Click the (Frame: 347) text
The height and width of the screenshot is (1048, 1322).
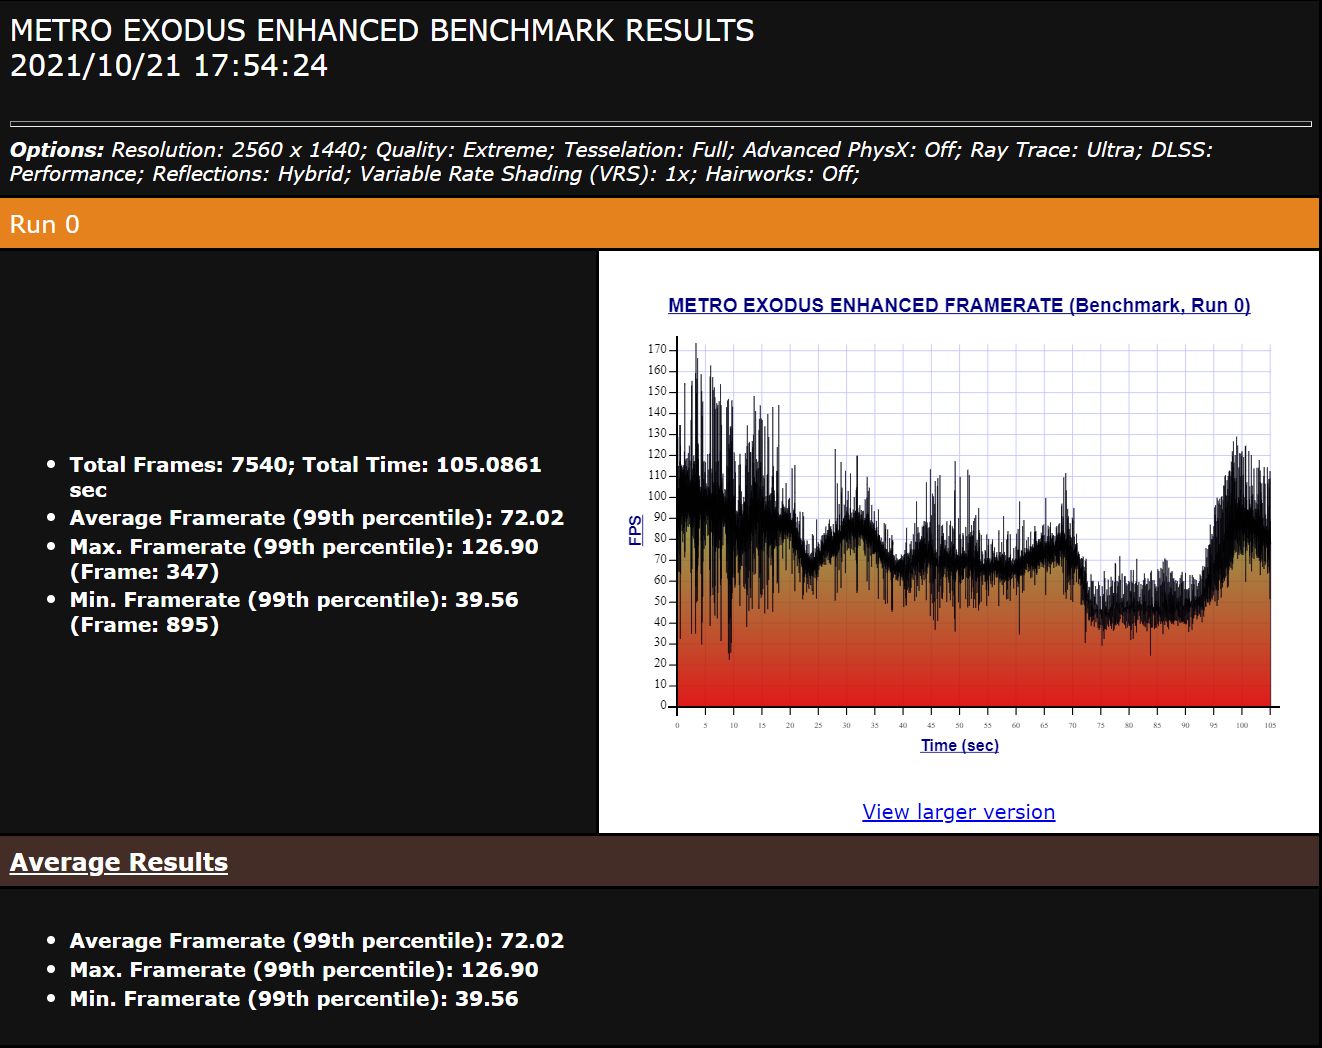144,572
